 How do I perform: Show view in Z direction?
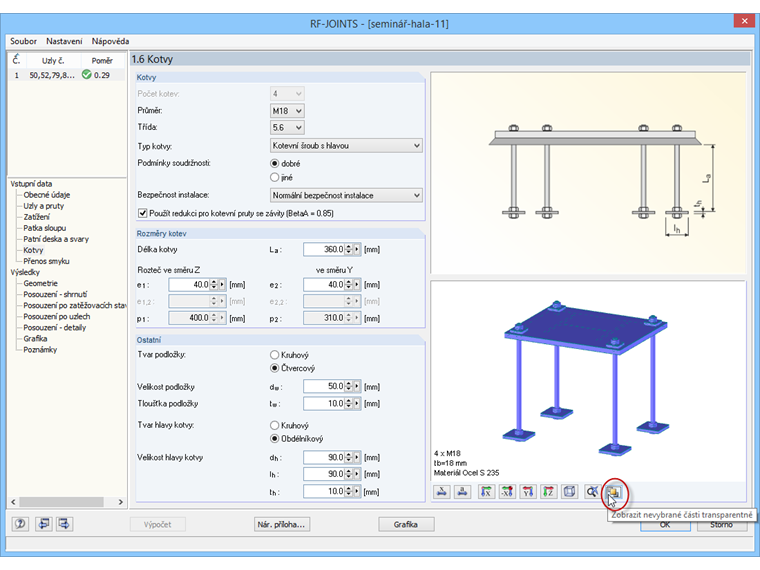click(549, 491)
